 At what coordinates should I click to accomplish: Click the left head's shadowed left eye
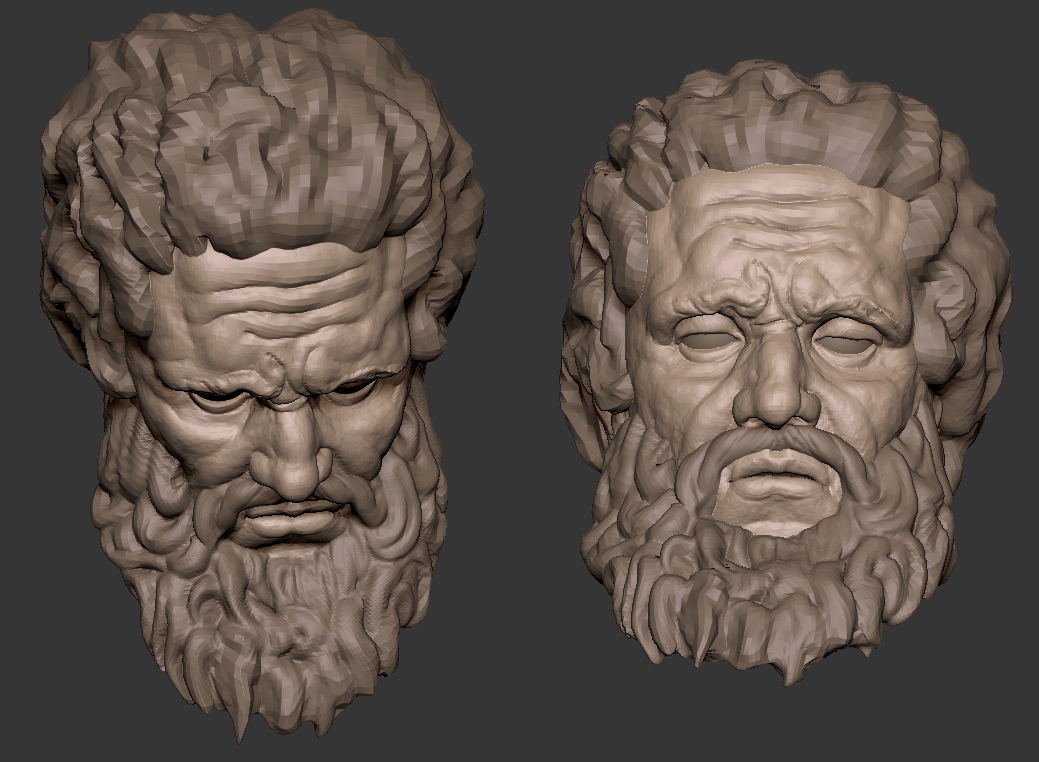[x=215, y=398]
